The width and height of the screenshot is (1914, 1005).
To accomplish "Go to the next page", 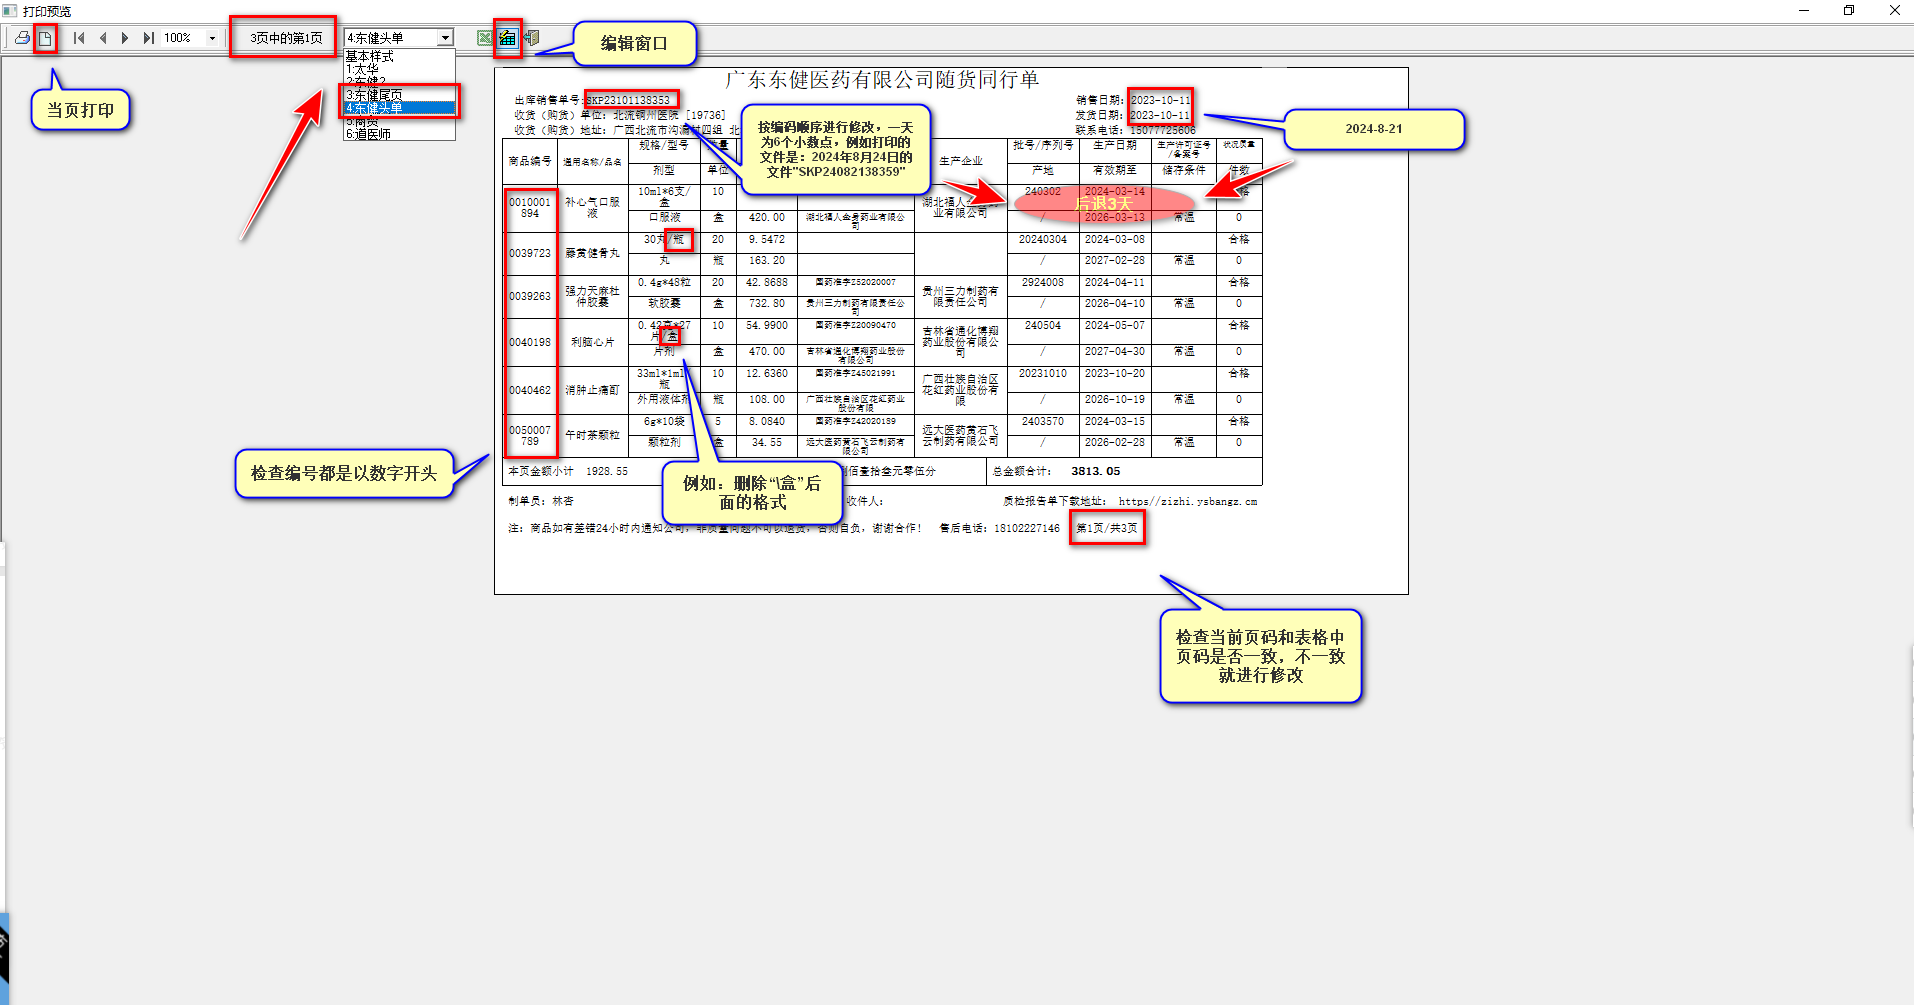I will pos(125,38).
